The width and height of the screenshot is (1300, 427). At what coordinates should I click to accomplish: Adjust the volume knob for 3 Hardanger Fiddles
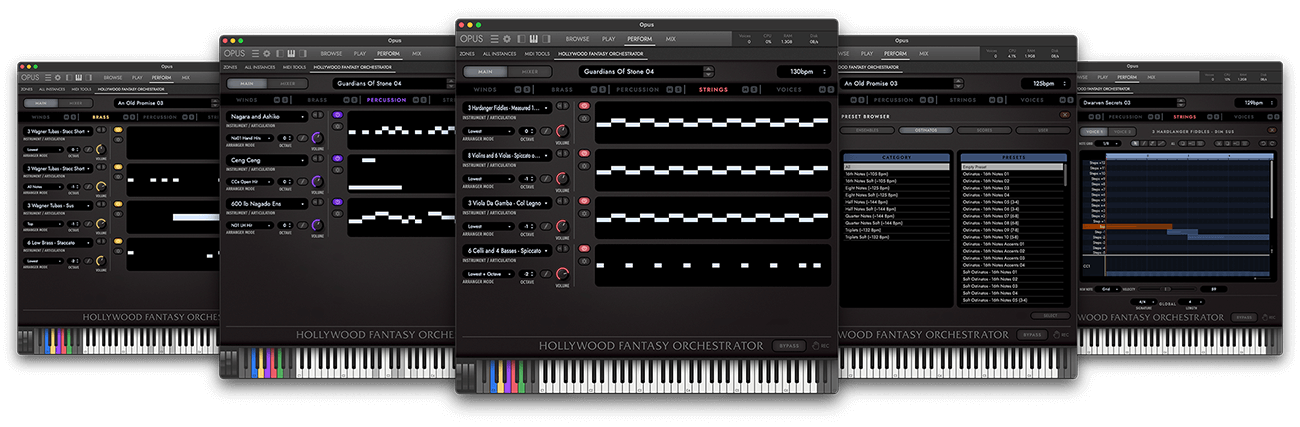562,130
